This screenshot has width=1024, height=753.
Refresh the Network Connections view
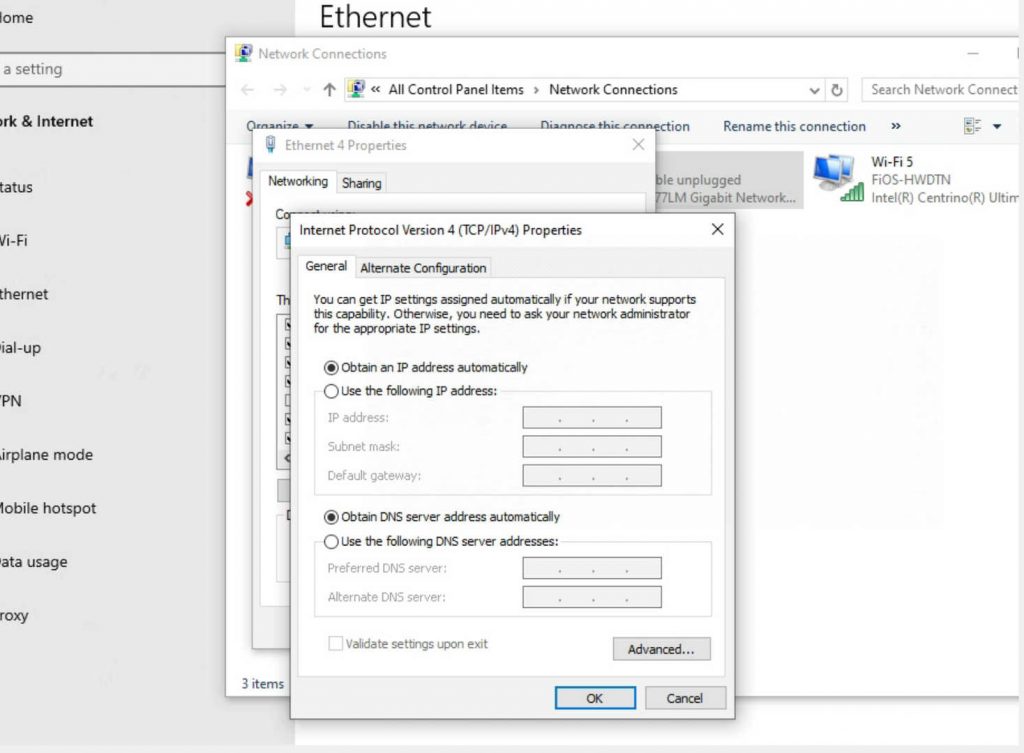(837, 89)
